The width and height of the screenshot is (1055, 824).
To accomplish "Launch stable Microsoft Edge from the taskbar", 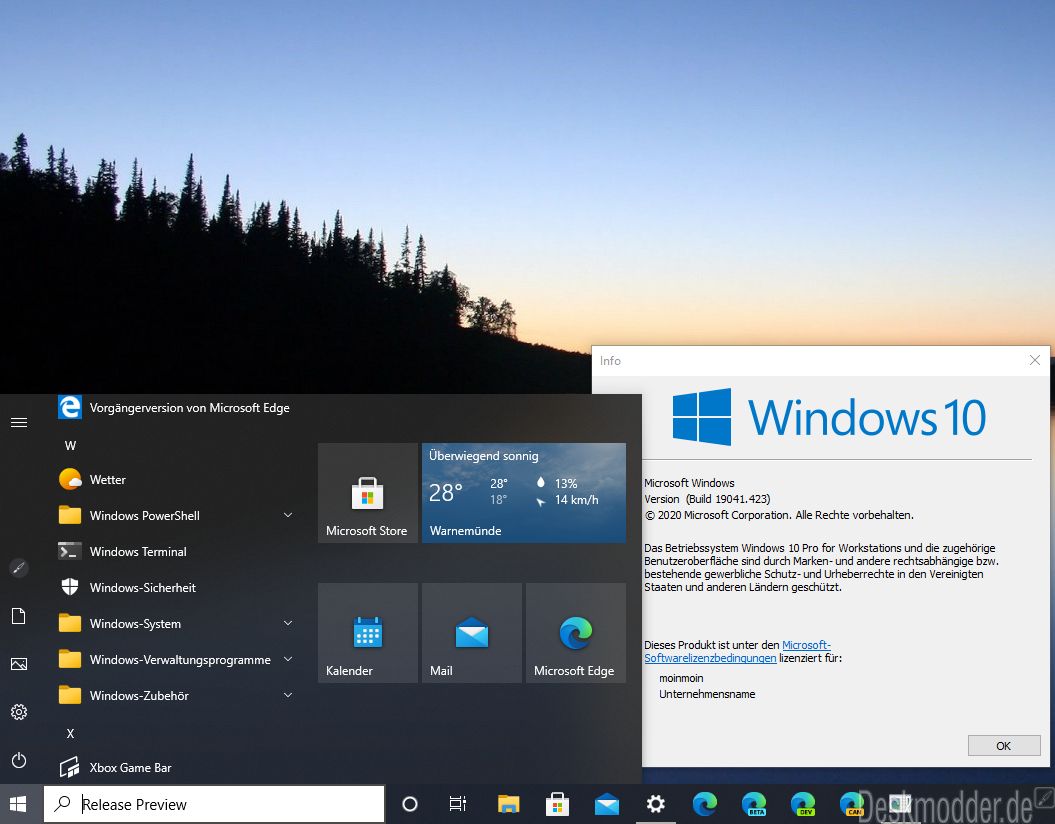I will click(x=704, y=804).
